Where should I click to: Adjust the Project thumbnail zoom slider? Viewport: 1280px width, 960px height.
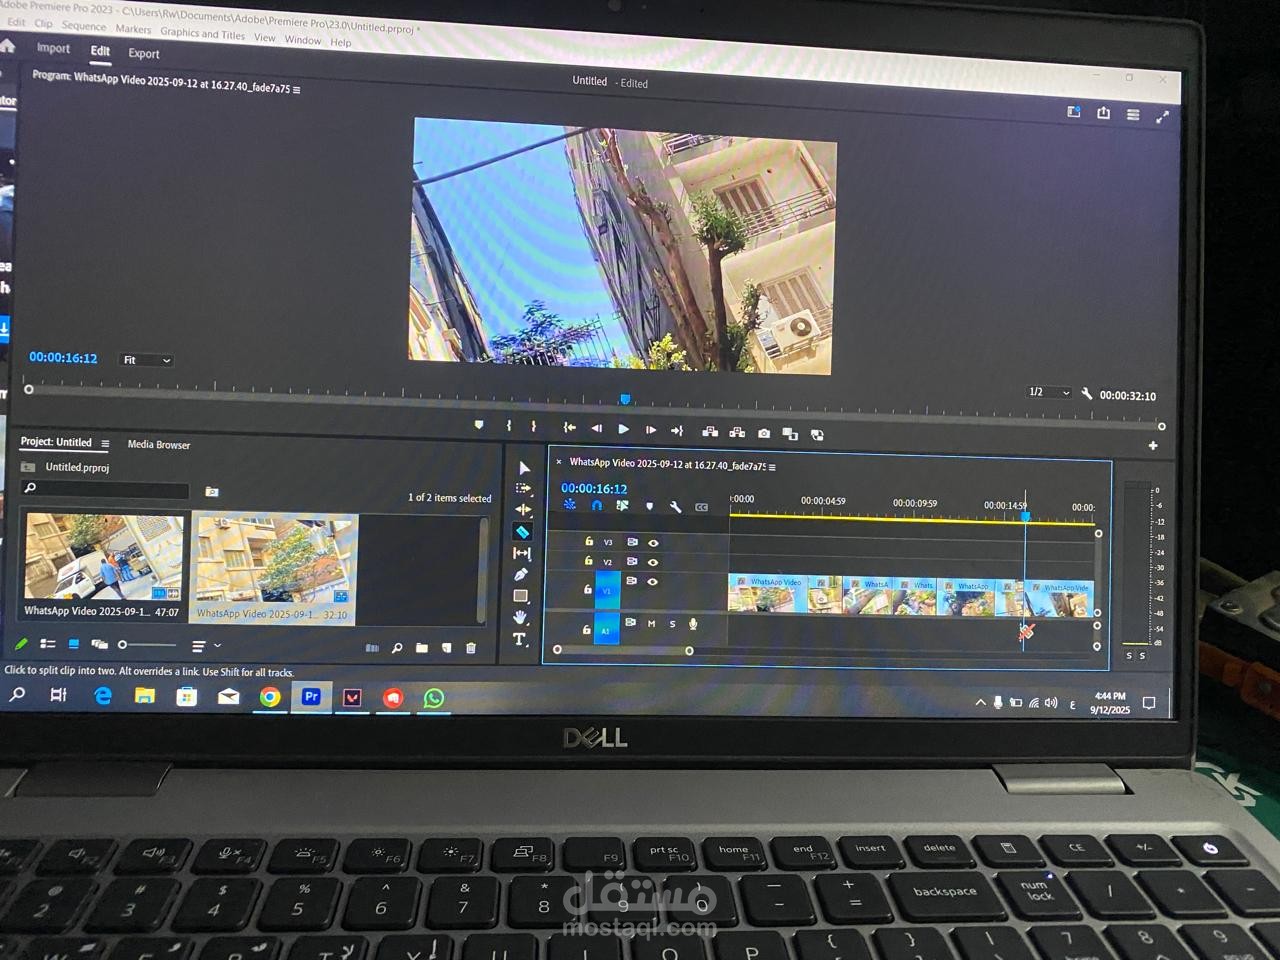147,645
